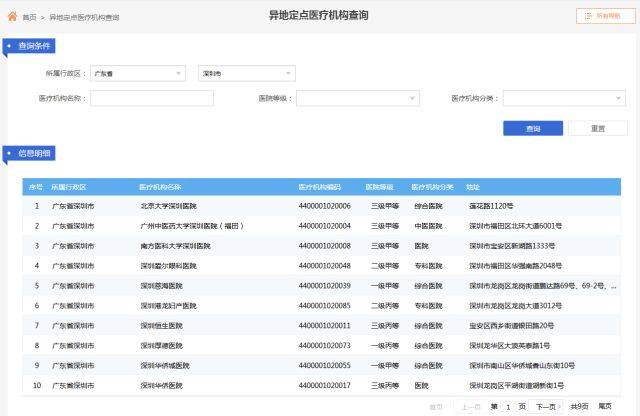Click the home icon in breadcrumb

pos(12,17)
